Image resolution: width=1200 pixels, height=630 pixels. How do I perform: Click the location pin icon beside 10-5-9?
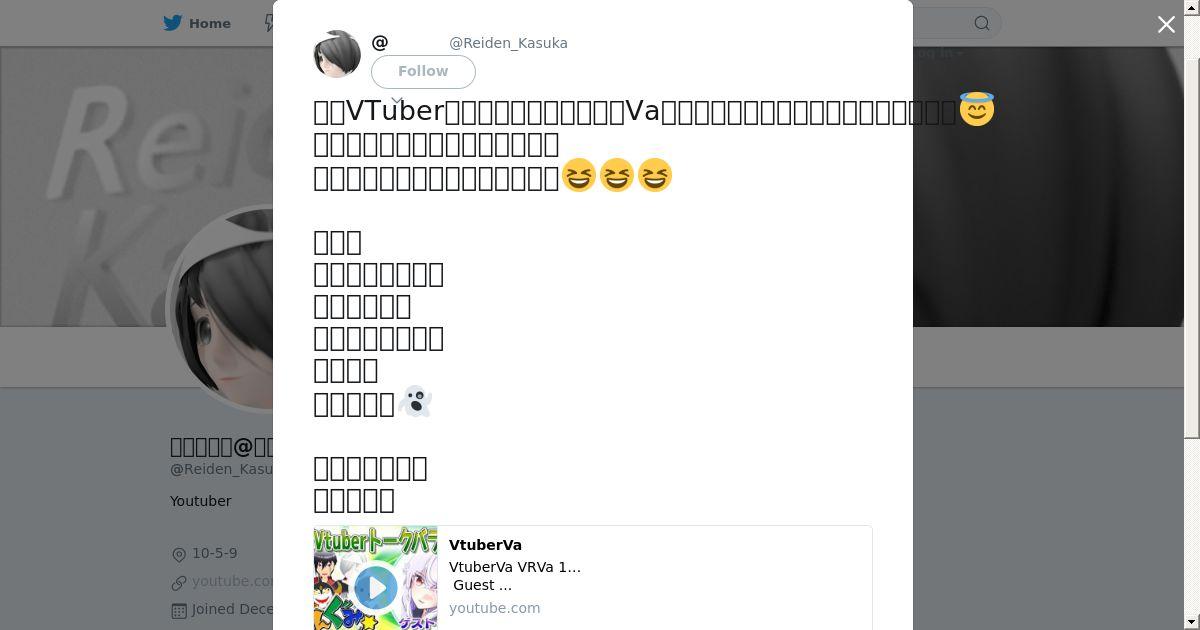click(179, 554)
